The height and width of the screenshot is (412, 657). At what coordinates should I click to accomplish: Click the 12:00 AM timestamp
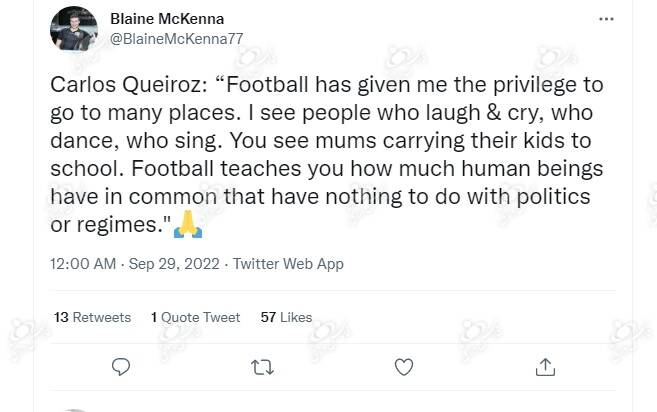[83, 264]
